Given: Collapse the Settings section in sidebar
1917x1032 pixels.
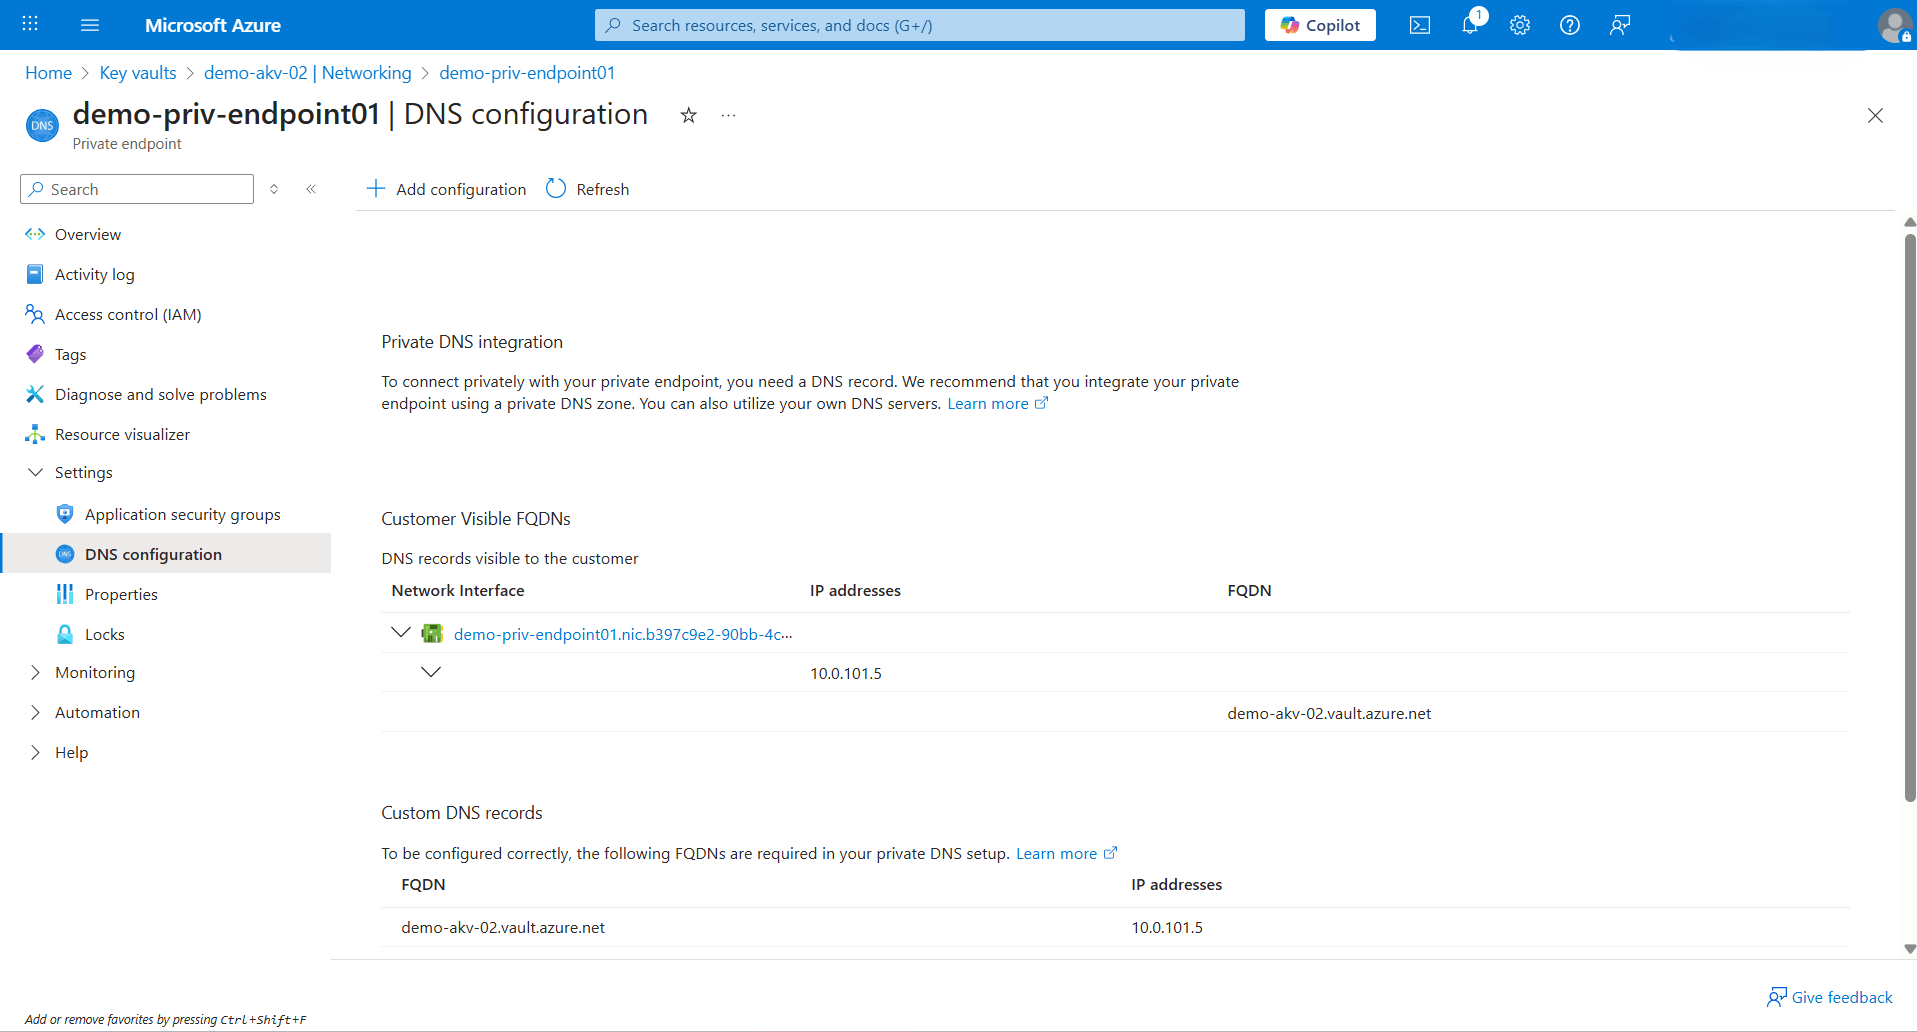Looking at the screenshot, I should pos(36,472).
